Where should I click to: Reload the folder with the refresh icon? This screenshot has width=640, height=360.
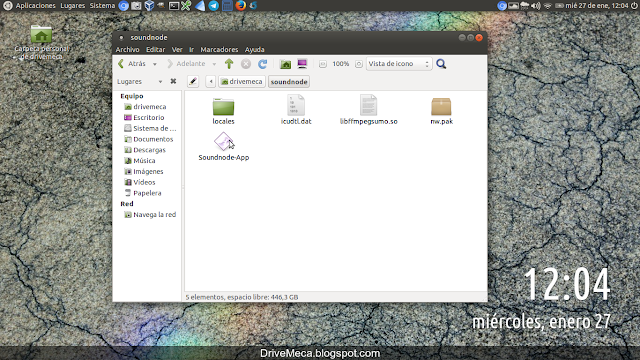click(x=262, y=64)
